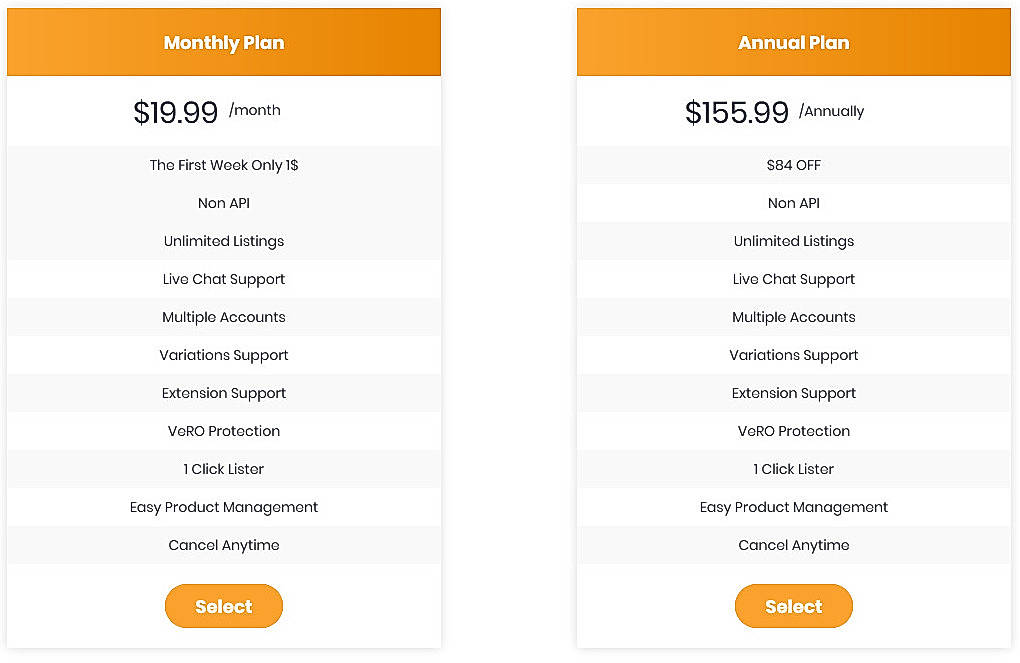Click the Monthly Plan Select button

pos(224,606)
